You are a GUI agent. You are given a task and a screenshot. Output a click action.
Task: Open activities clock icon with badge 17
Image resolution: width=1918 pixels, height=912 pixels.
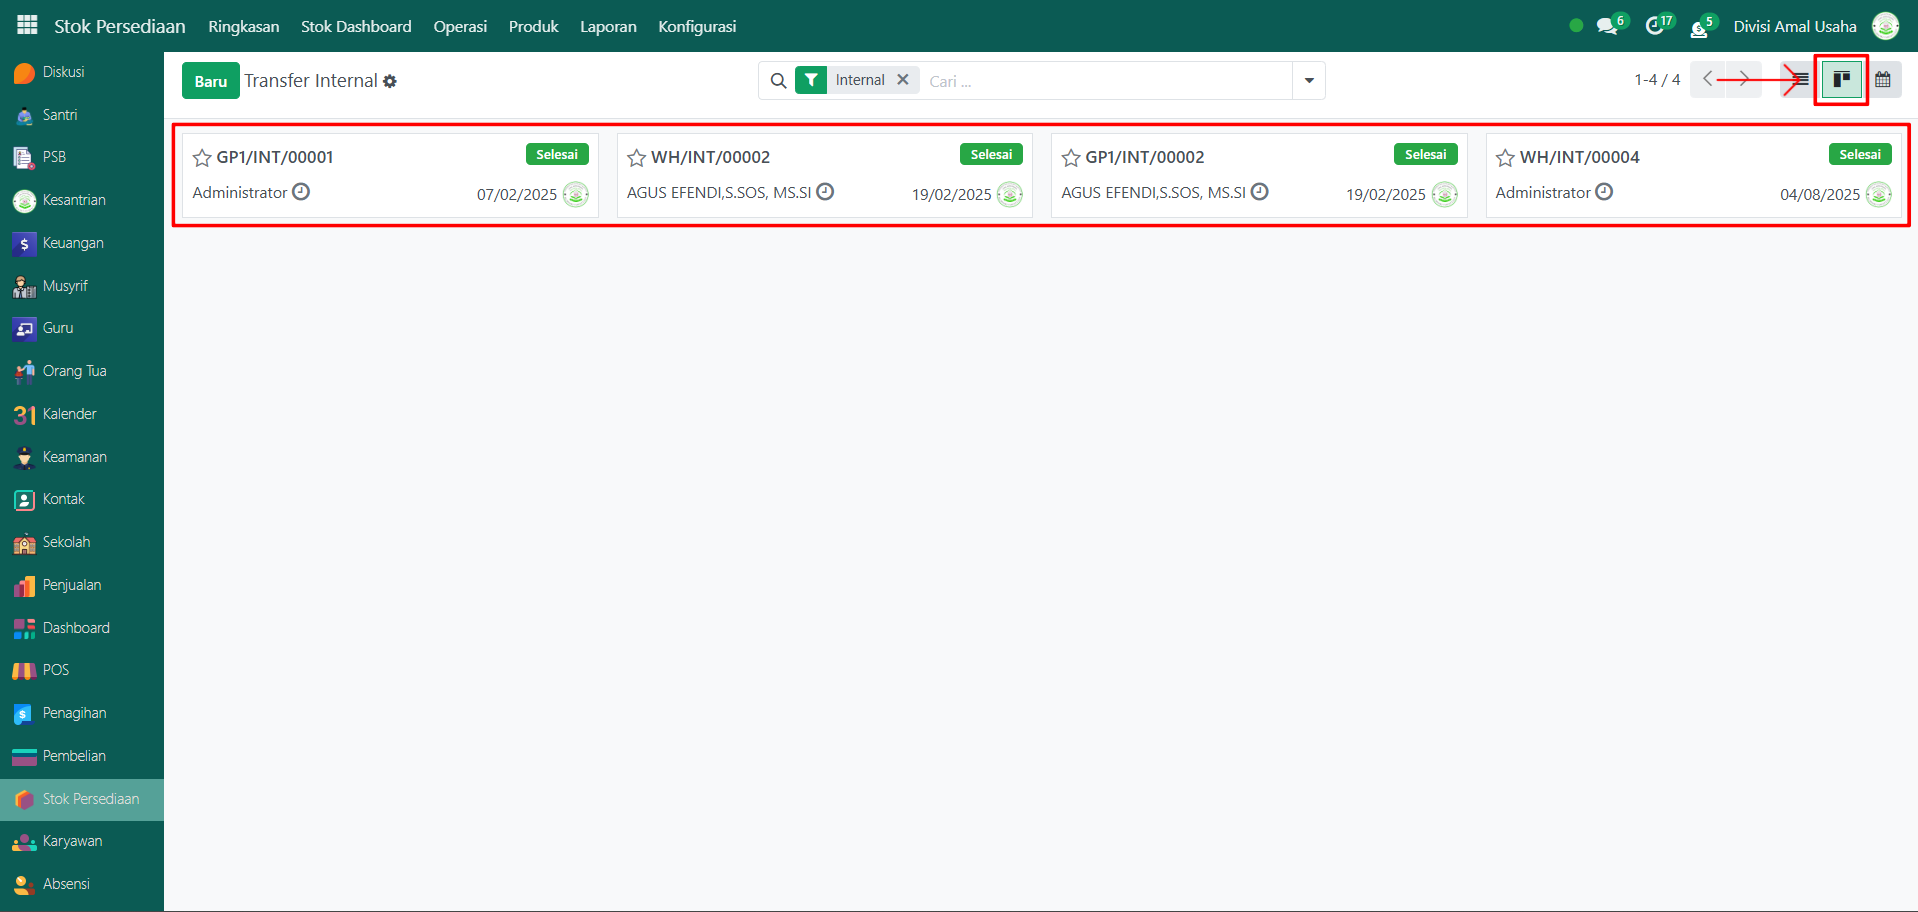[1655, 26]
